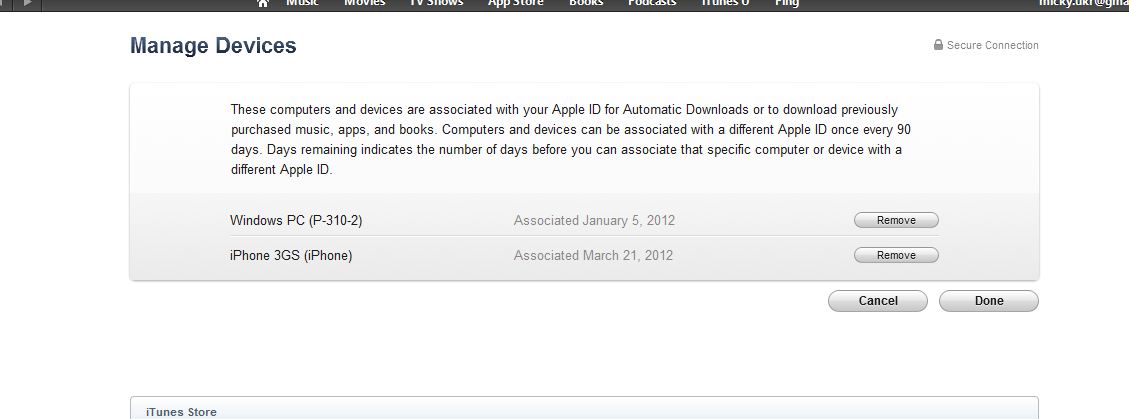Remove the iPhone 3GS device
The height and width of the screenshot is (419, 1129).
[896, 255]
